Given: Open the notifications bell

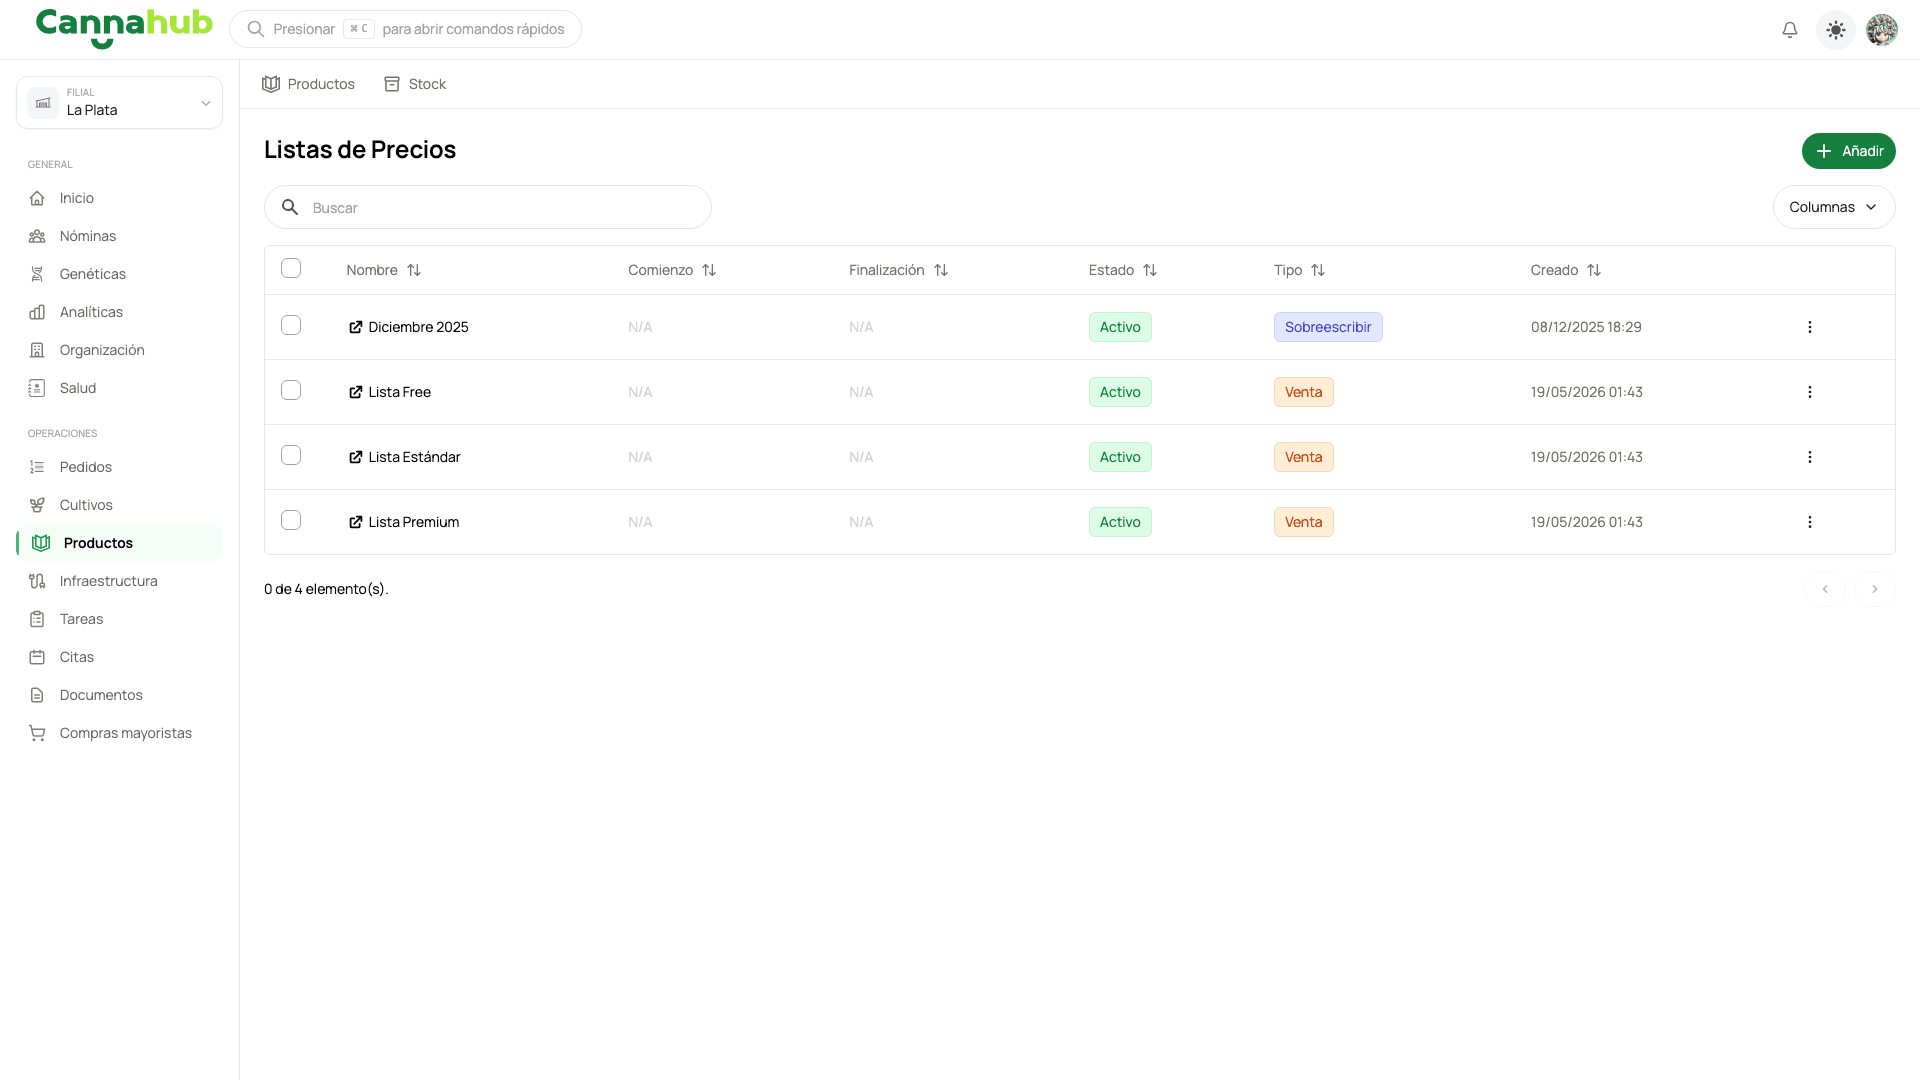Looking at the screenshot, I should [x=1790, y=30].
